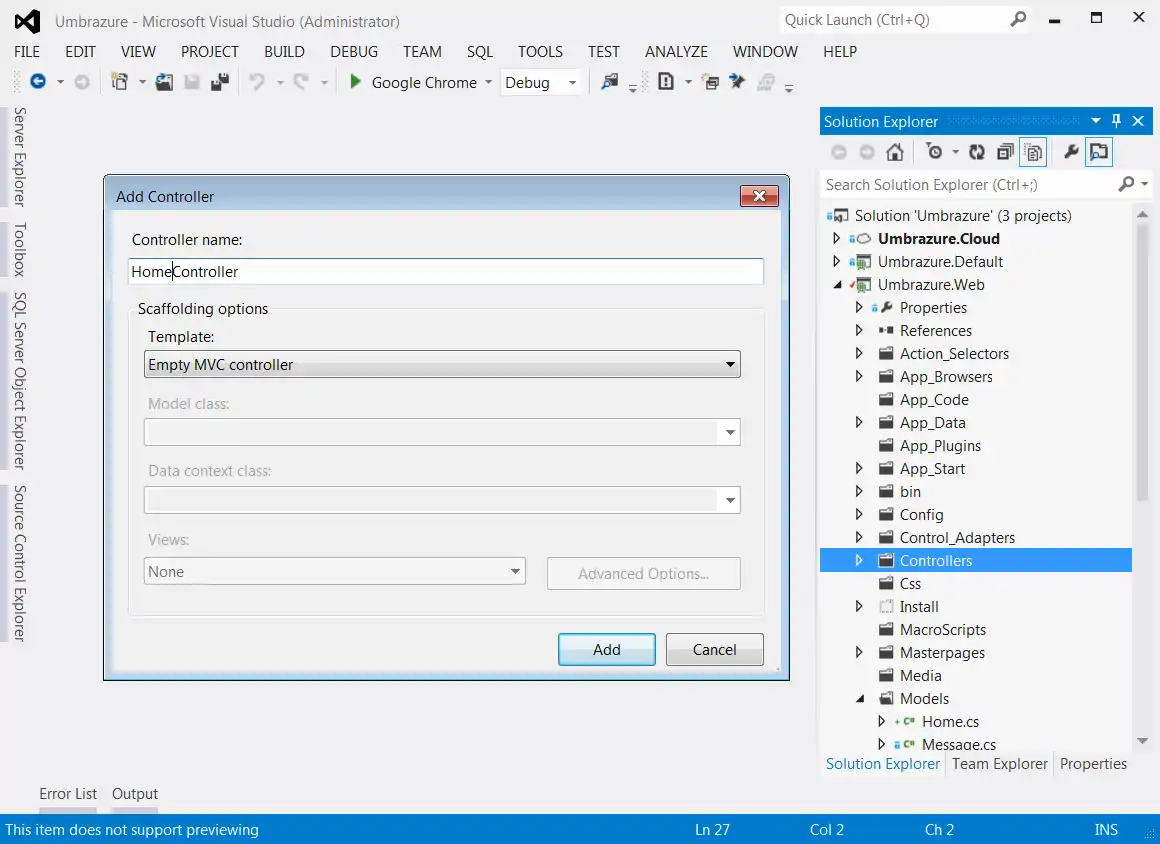Click the Open File toolbar icon
The image size is (1160, 844).
click(164, 81)
